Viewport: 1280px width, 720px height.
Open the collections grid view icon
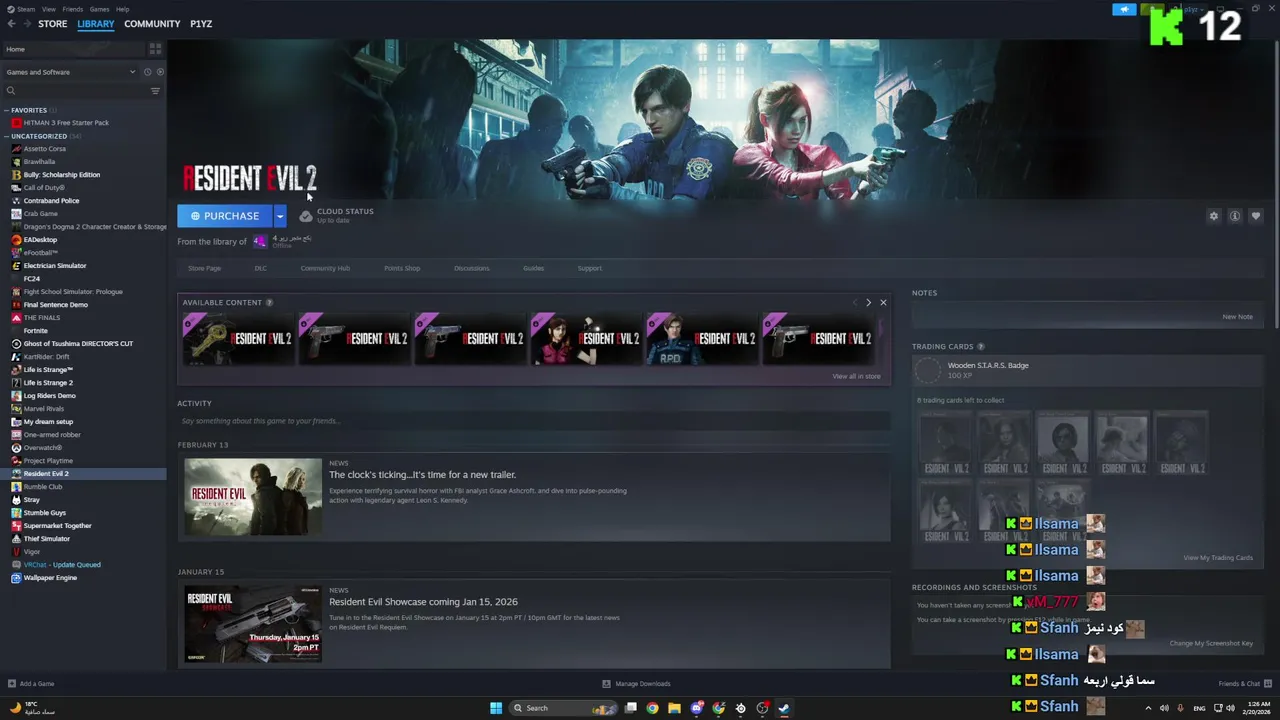point(155,49)
